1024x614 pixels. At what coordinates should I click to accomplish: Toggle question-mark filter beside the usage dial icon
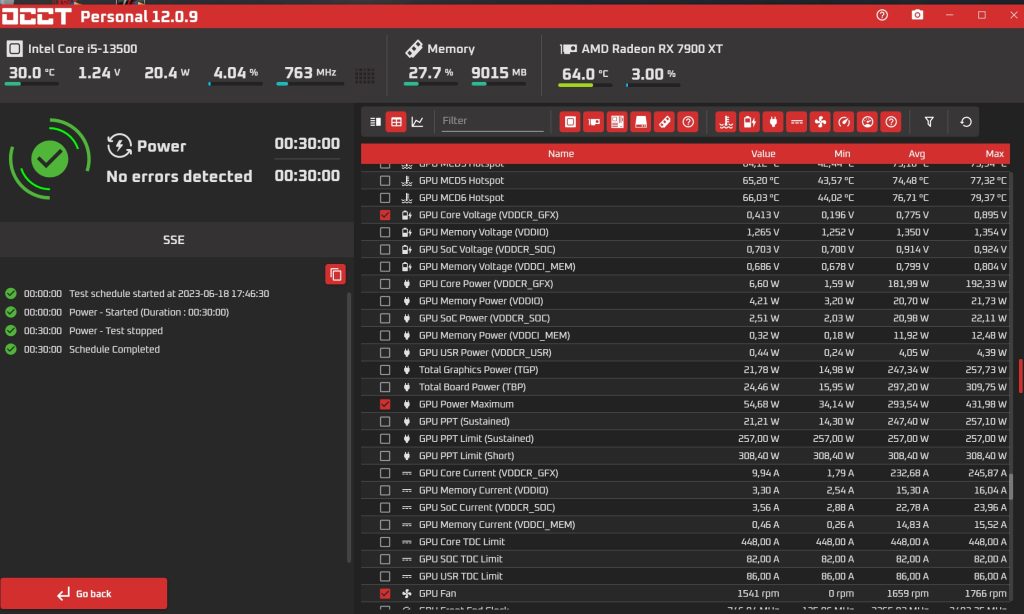pos(891,122)
